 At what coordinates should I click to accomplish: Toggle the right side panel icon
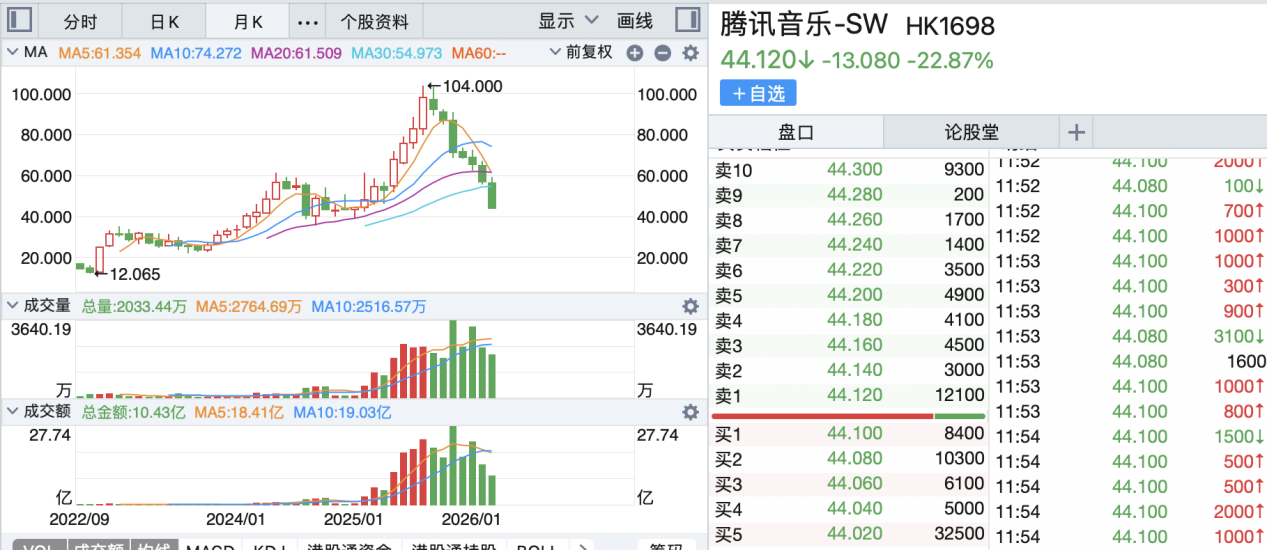click(x=687, y=20)
